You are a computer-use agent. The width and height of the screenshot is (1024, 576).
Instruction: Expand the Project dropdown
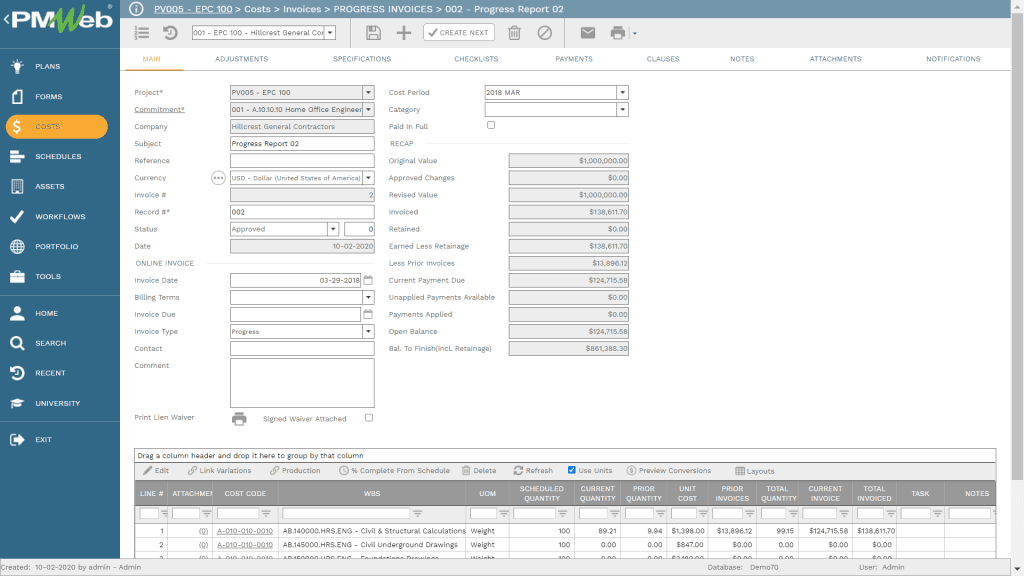point(368,92)
